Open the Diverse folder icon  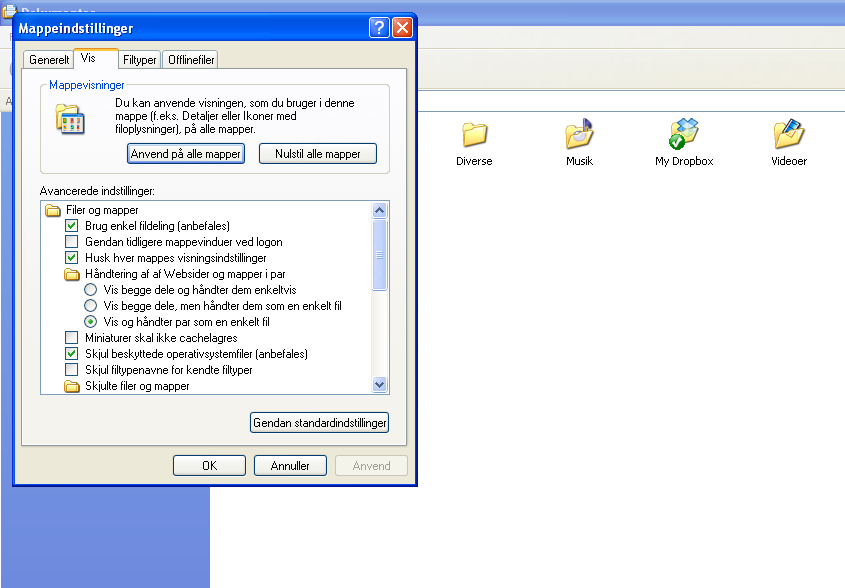(x=474, y=134)
